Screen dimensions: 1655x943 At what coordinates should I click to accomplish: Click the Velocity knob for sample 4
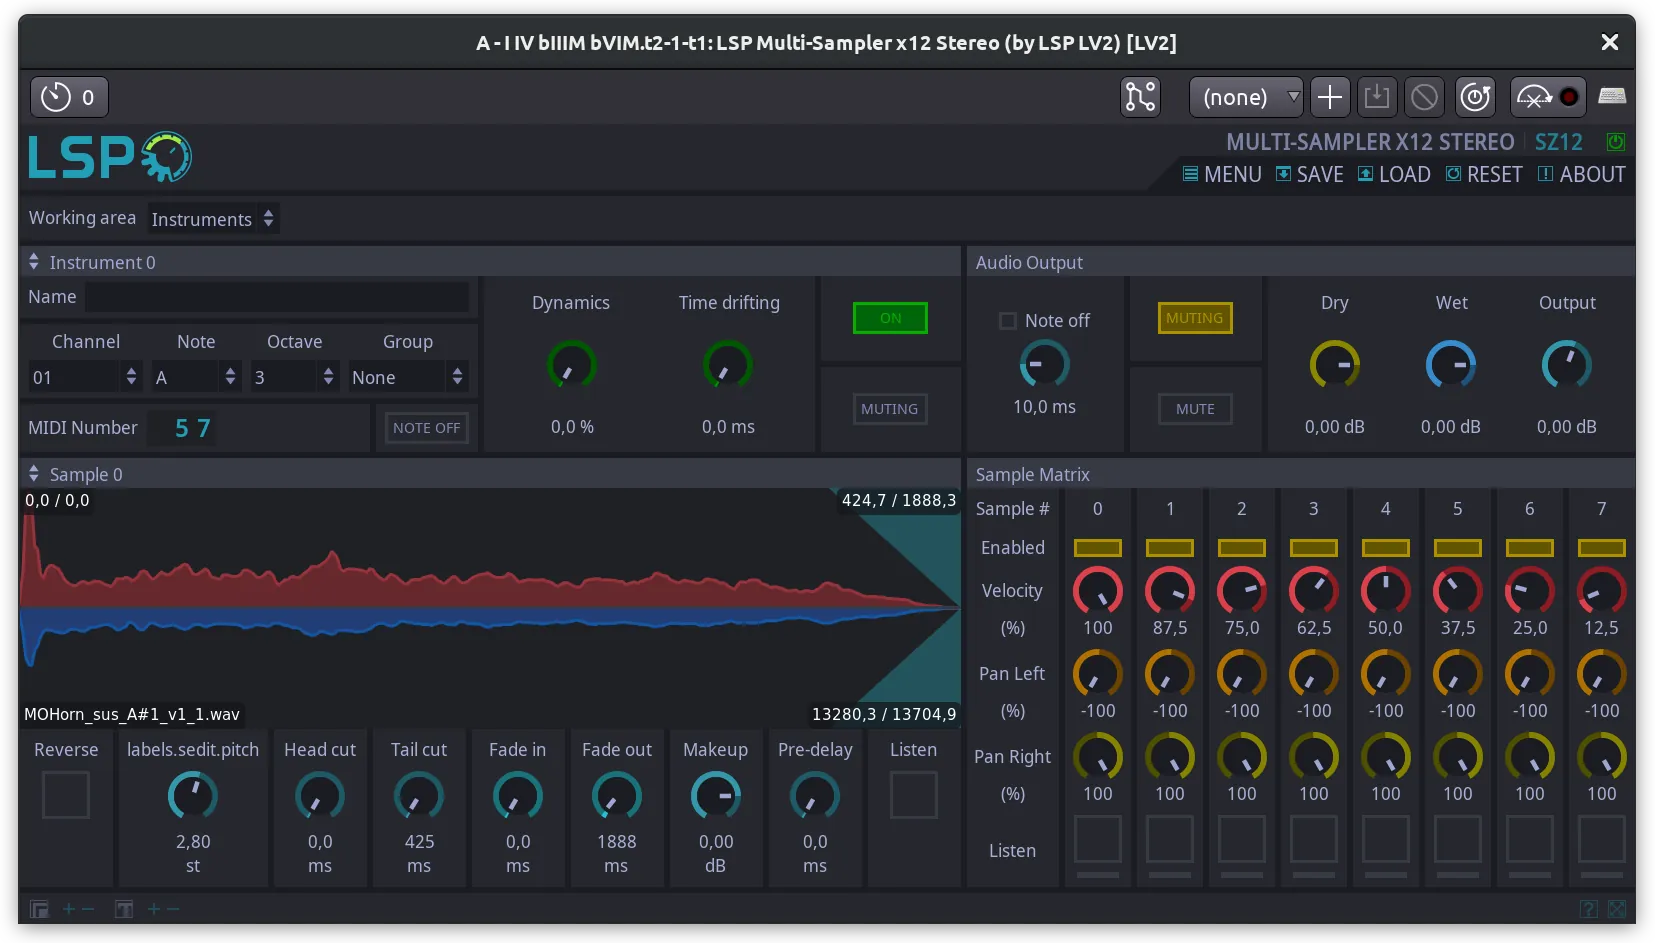tap(1386, 591)
